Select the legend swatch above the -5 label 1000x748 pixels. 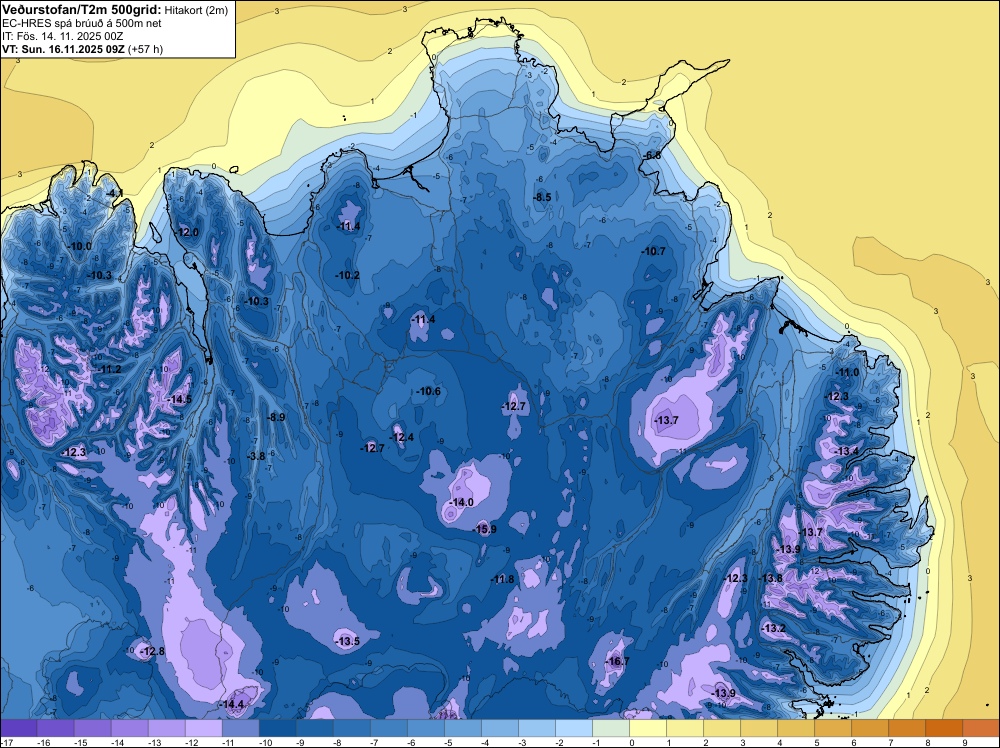[x=462, y=728]
